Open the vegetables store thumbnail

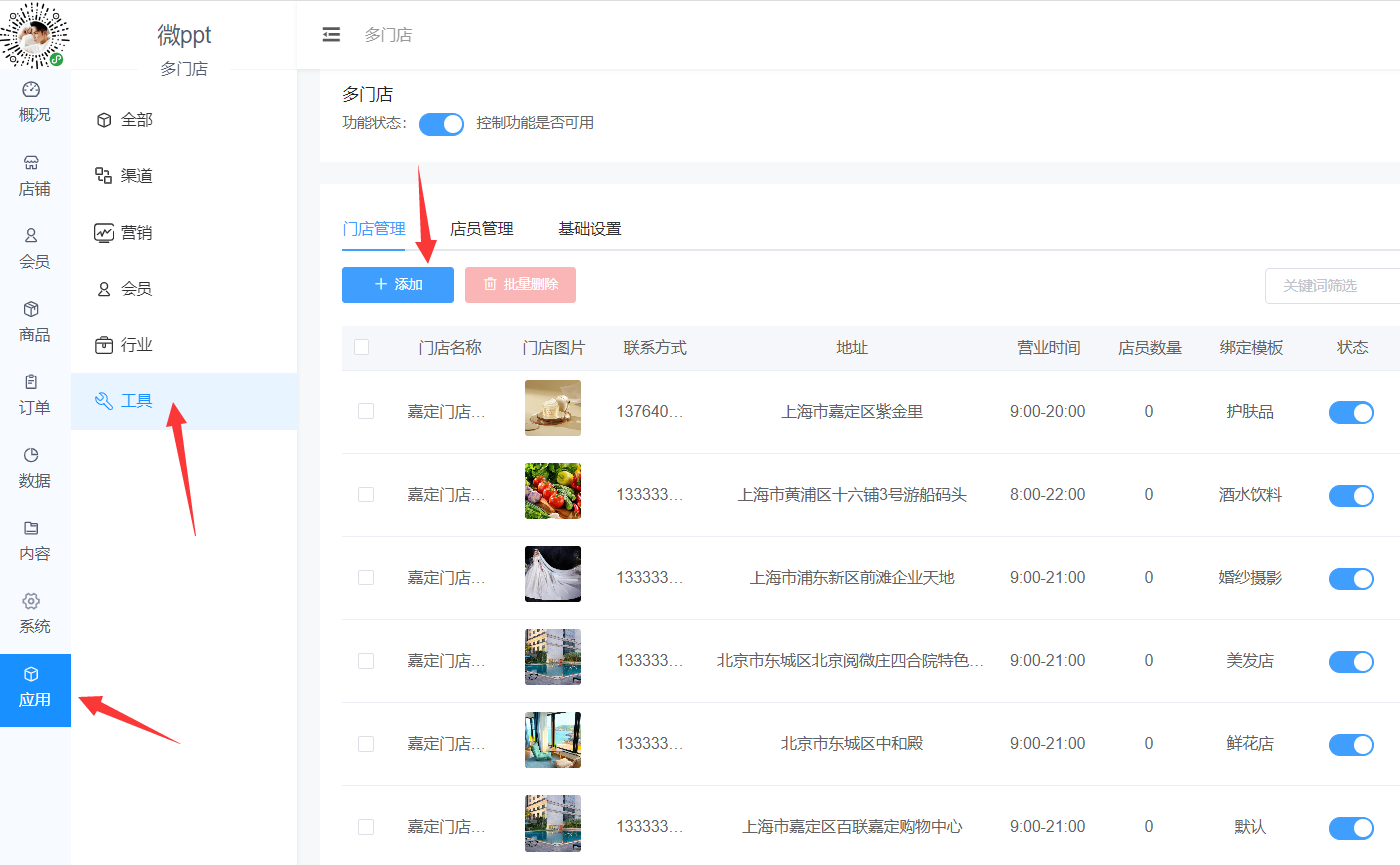553,491
